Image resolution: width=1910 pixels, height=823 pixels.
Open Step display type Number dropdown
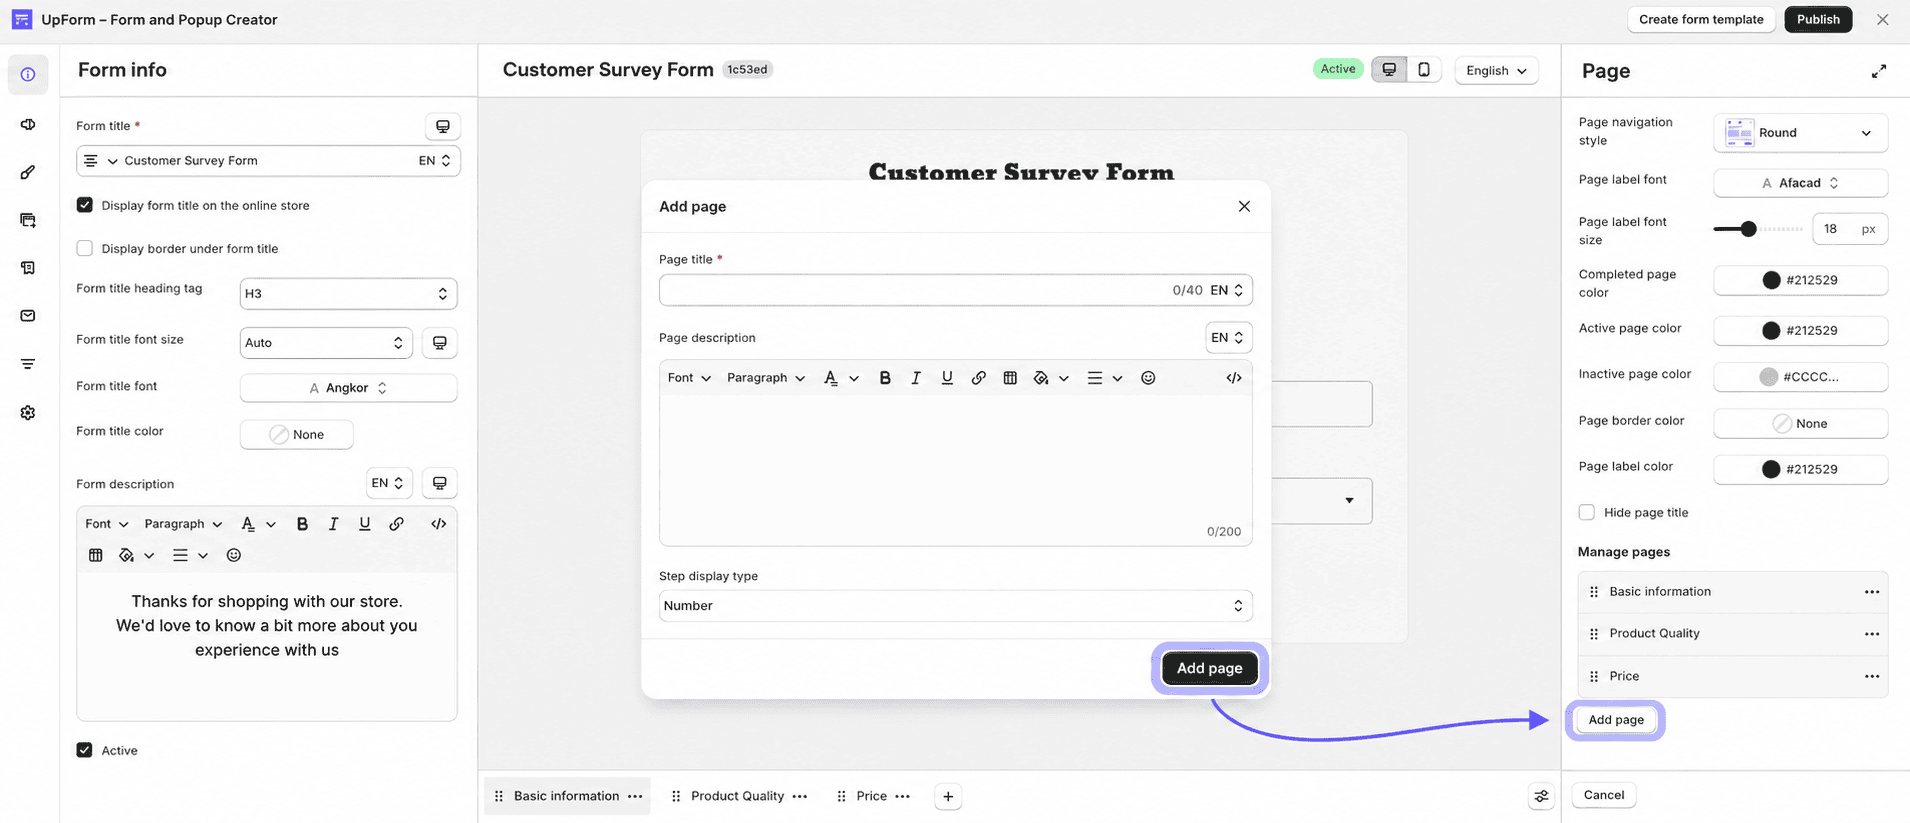coord(955,606)
